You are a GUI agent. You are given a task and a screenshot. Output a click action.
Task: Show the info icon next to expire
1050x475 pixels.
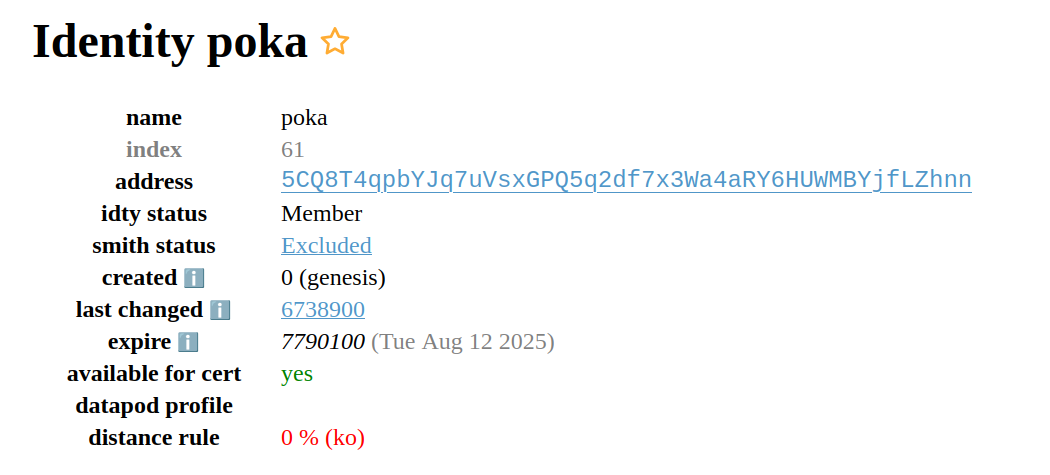tap(188, 342)
